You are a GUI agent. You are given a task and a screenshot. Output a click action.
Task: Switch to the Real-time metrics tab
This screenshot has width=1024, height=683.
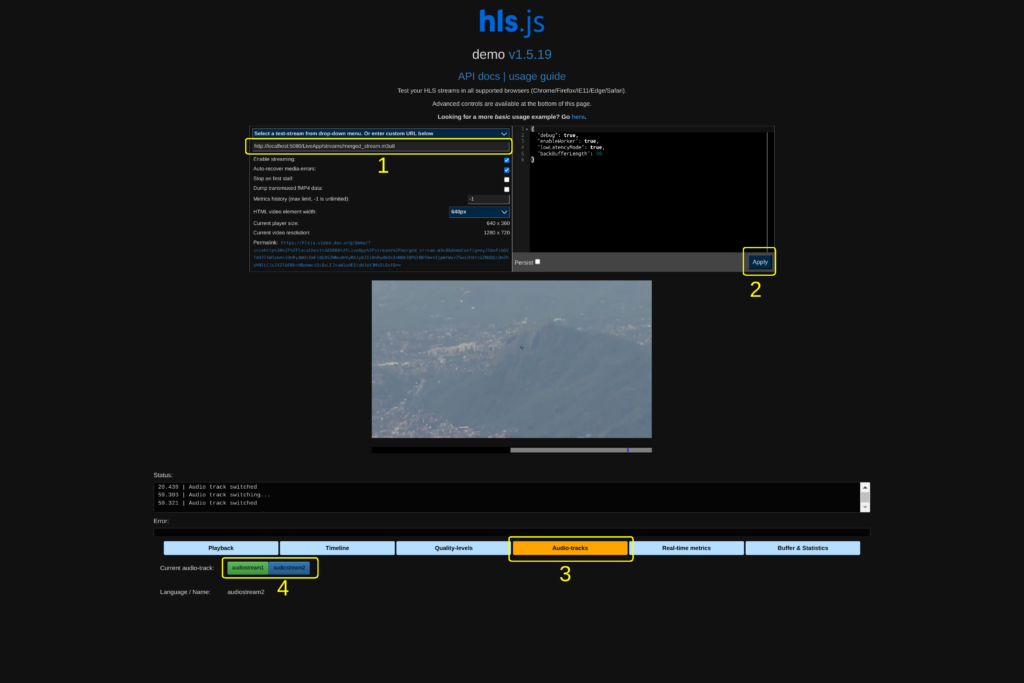[686, 548]
